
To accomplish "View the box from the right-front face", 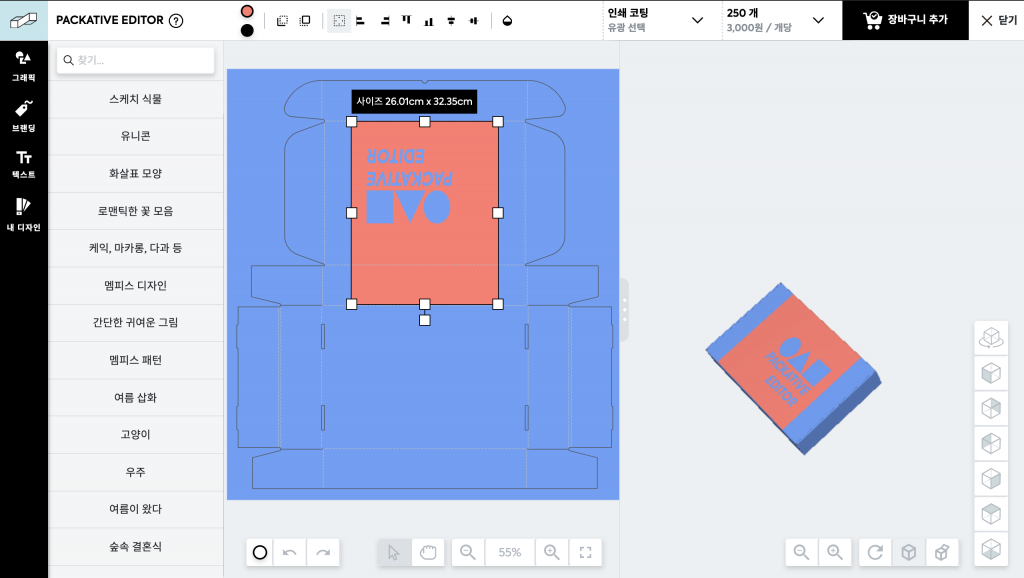I will click(x=991, y=479).
